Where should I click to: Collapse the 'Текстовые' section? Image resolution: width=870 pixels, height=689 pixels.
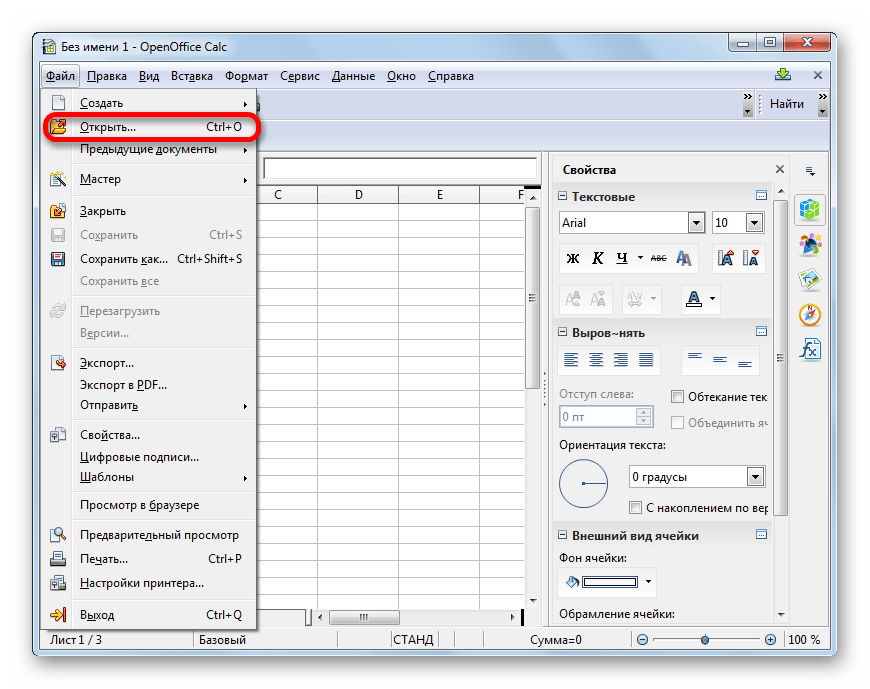563,197
